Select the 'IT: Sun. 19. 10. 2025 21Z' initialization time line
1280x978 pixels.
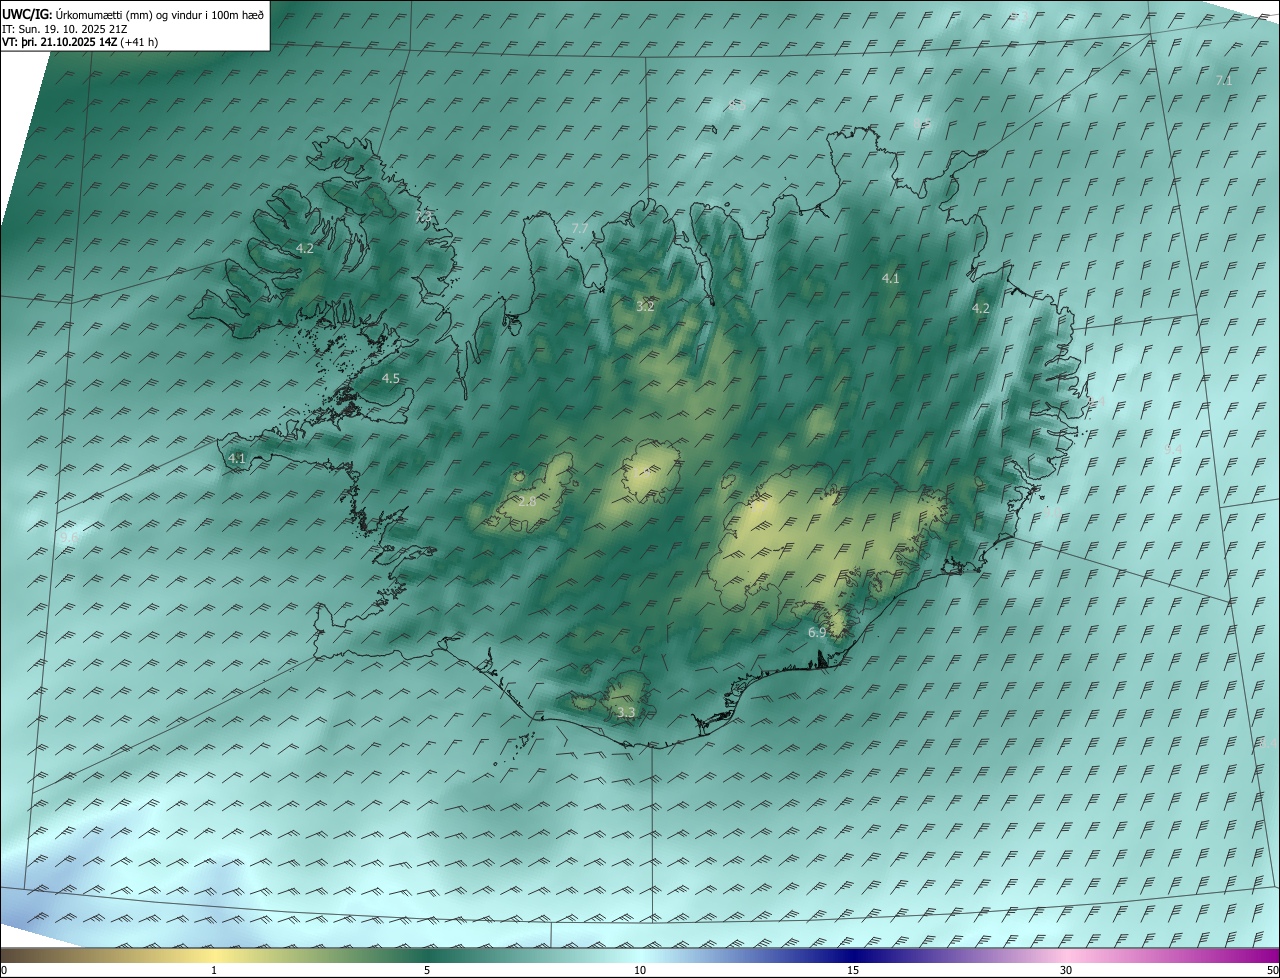[64, 29]
